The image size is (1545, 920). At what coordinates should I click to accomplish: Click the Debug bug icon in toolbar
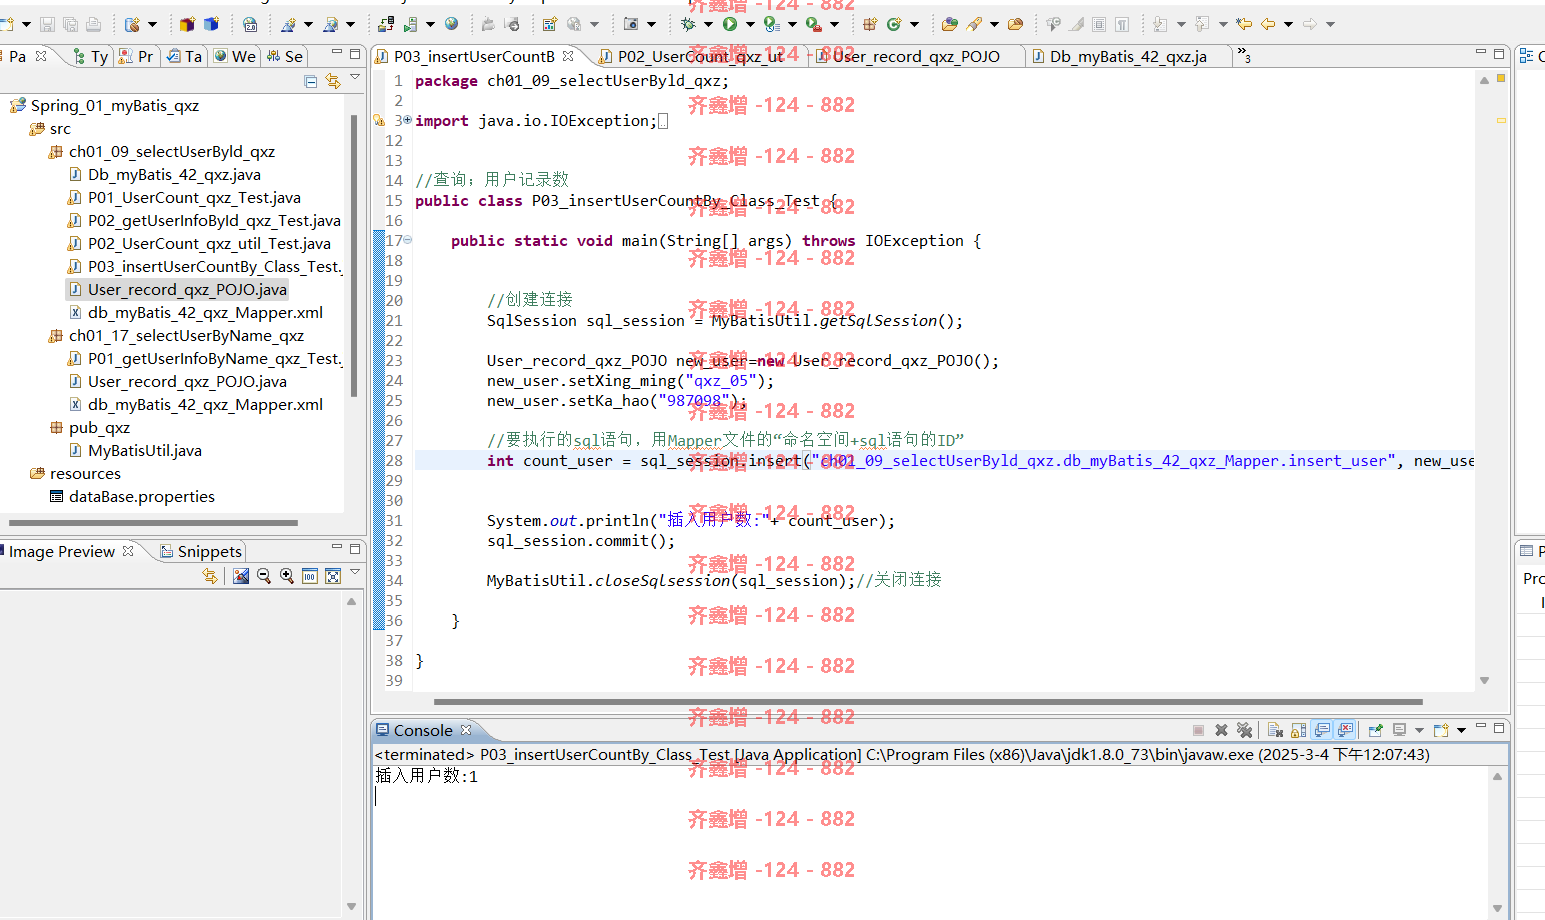pos(687,24)
